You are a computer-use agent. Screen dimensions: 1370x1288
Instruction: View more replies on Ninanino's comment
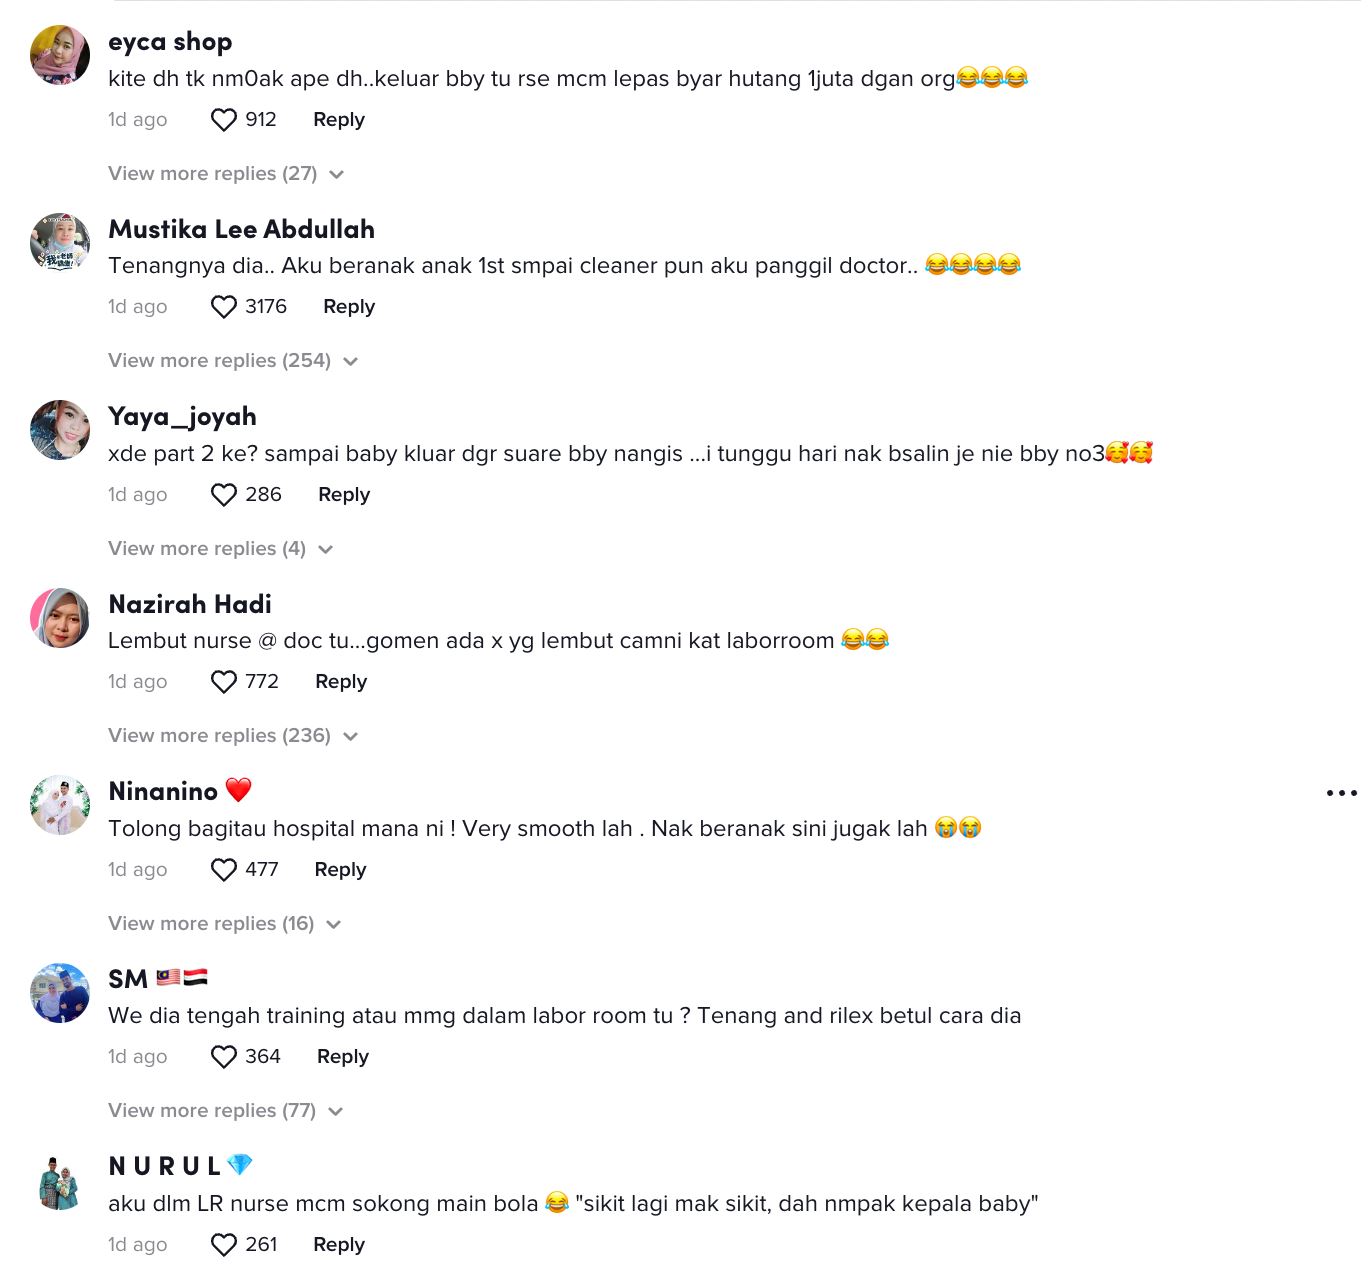coord(211,923)
